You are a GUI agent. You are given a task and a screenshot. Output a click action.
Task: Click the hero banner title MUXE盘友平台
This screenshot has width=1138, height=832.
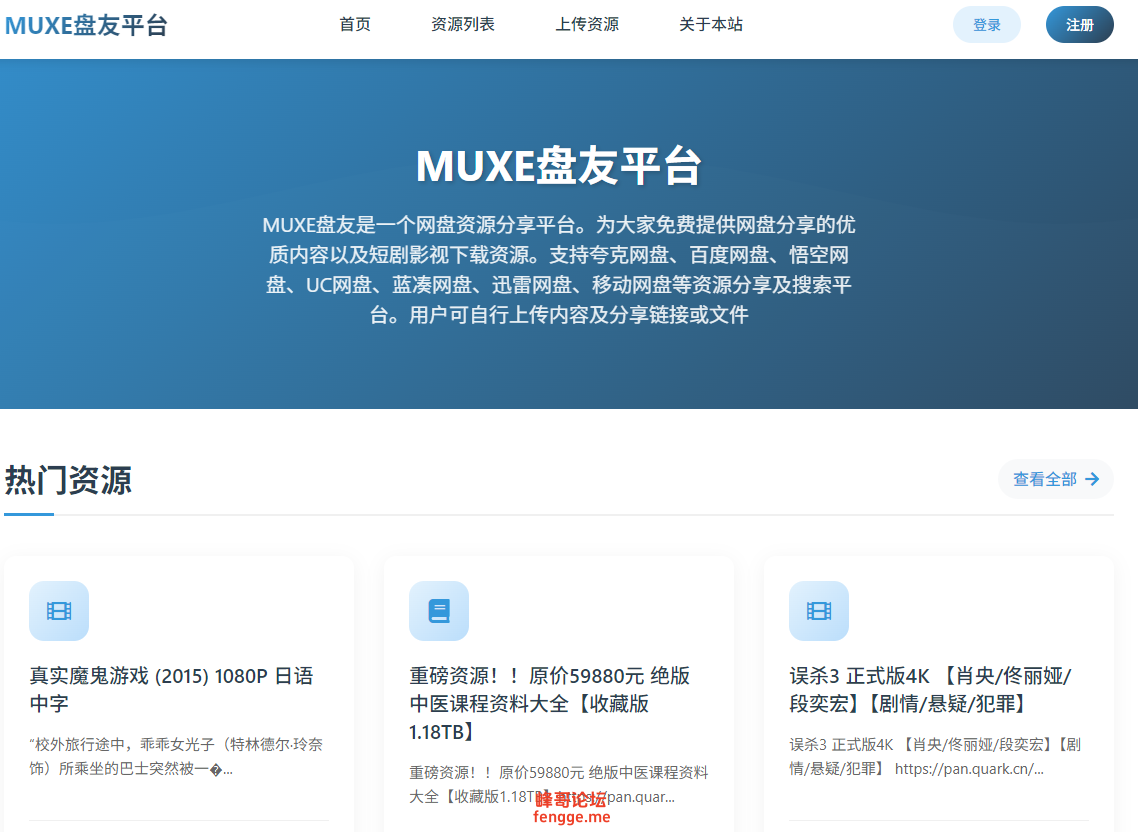(559, 166)
